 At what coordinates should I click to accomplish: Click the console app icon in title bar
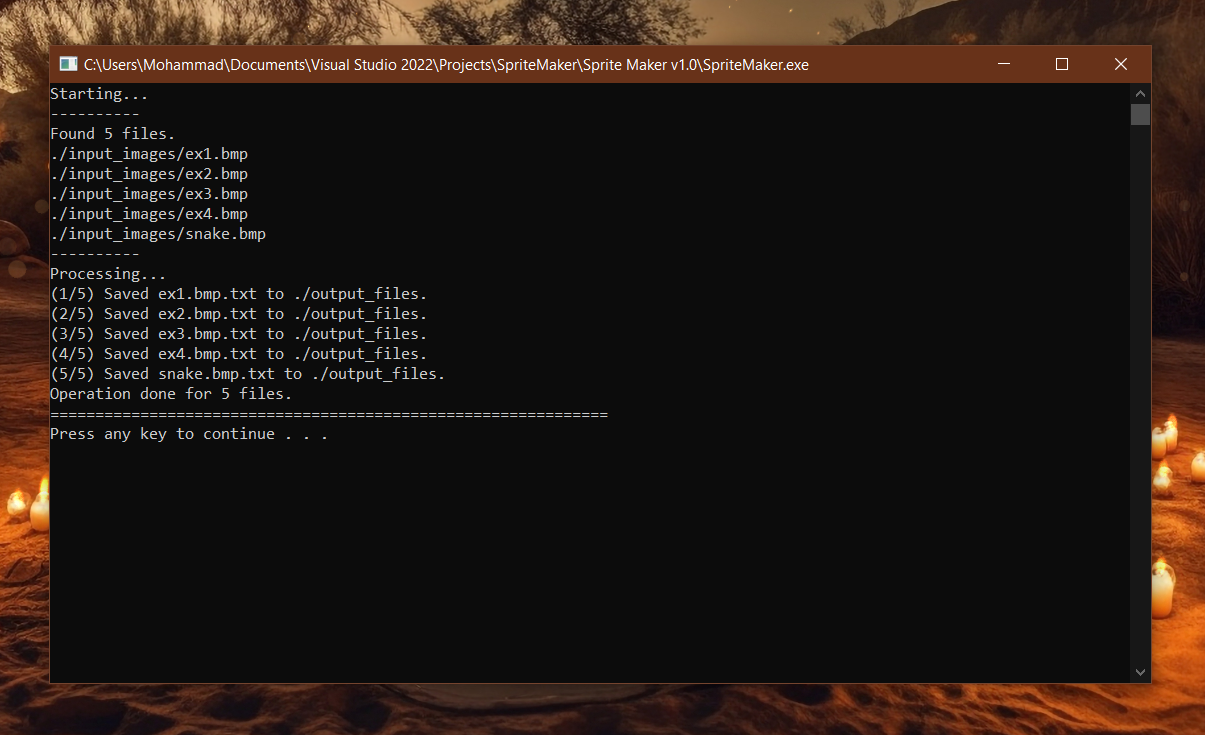68,64
